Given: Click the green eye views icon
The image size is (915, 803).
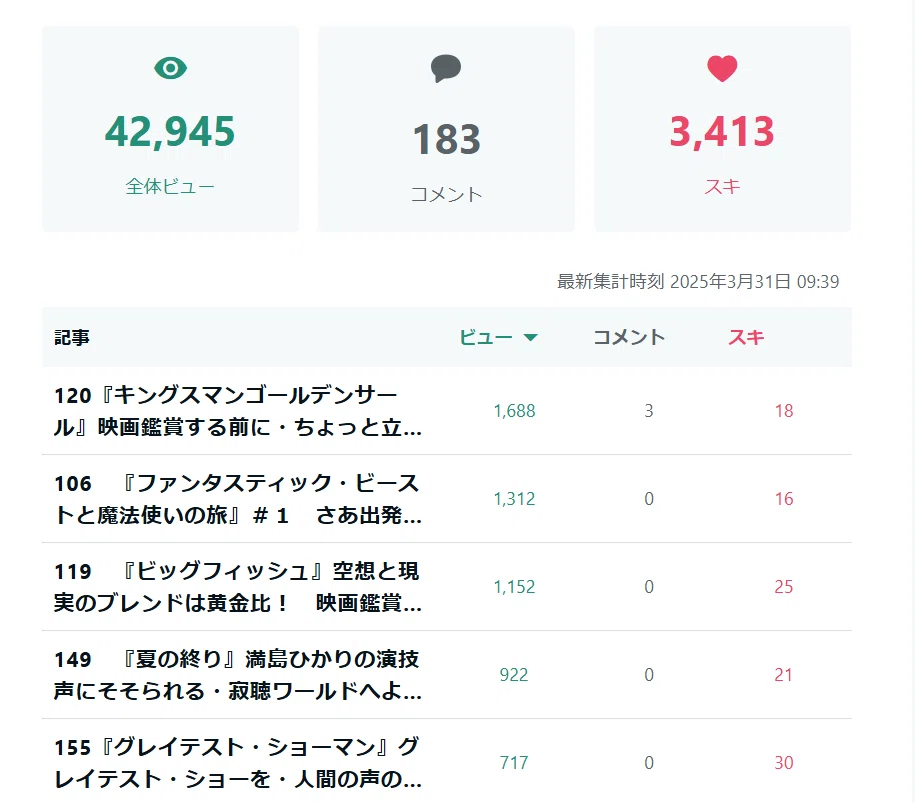Looking at the screenshot, I should point(170,68).
